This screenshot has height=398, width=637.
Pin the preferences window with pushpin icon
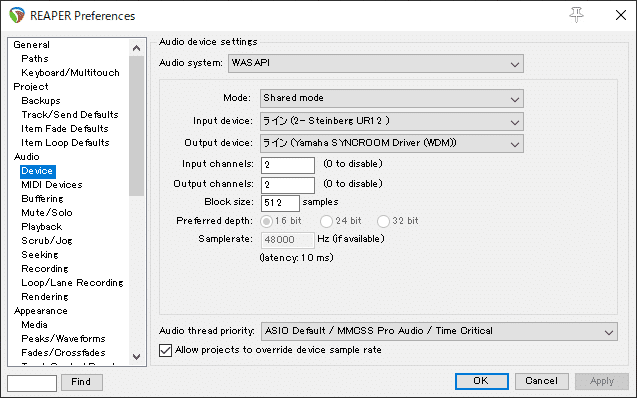tap(576, 15)
